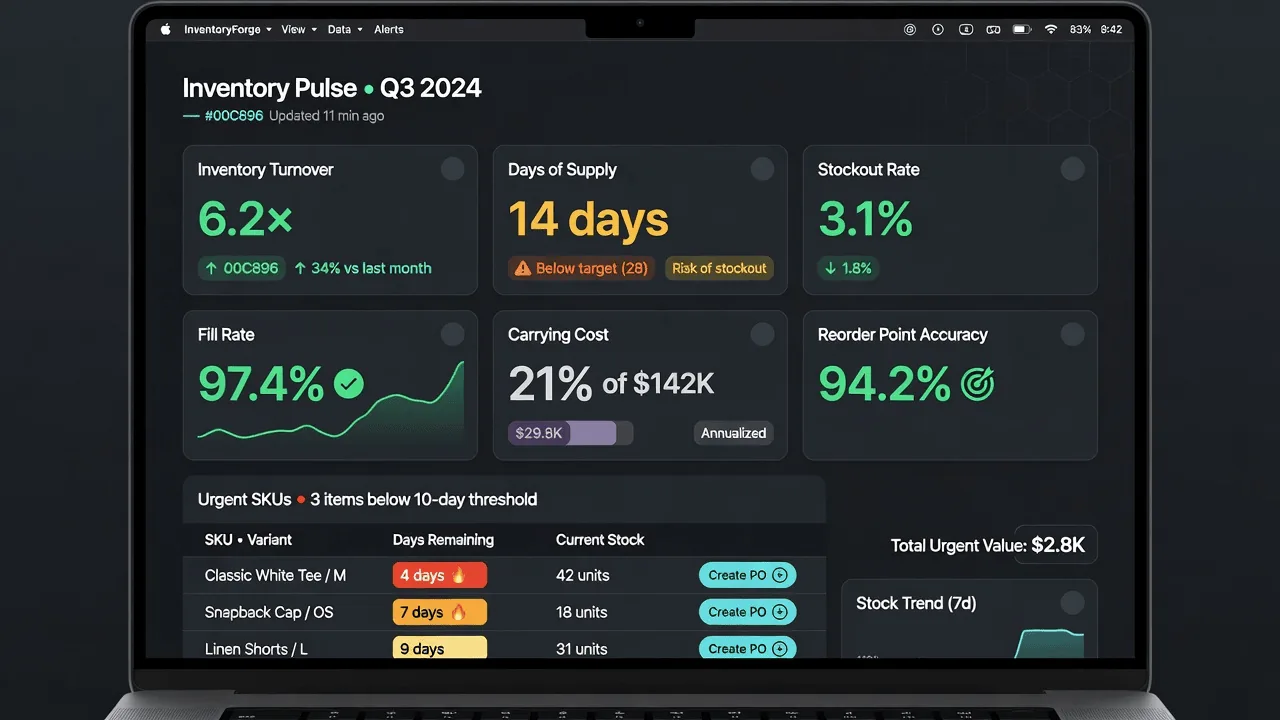Toggle the Fill Rate card circle

click(453, 334)
